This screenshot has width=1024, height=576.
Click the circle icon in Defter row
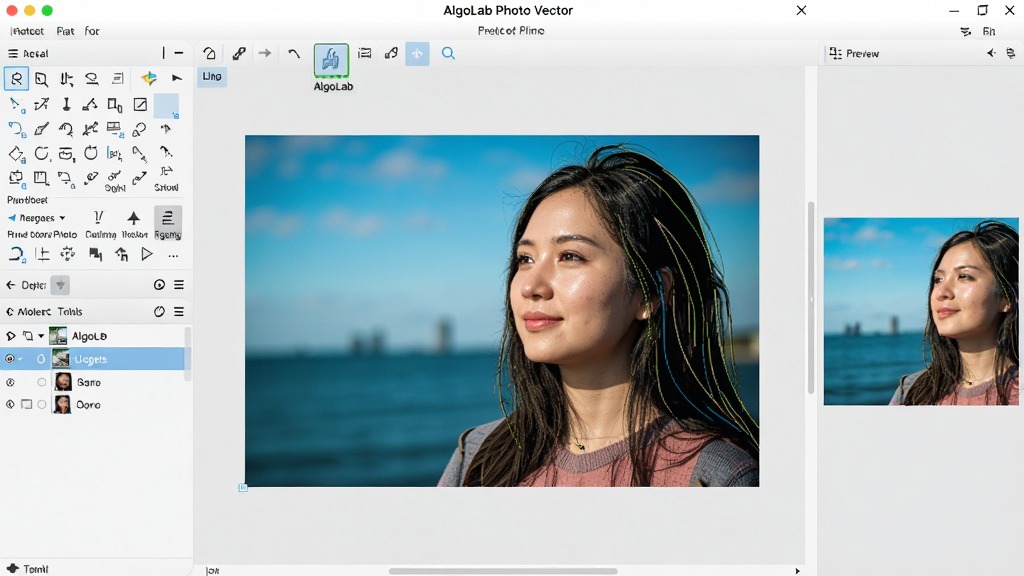click(x=159, y=285)
